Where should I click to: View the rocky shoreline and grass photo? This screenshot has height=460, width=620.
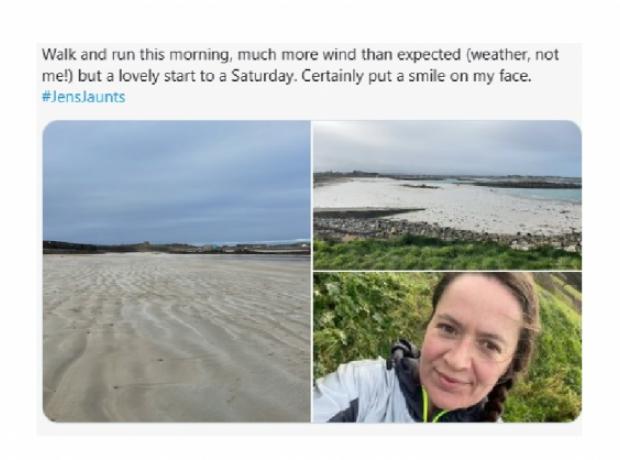[x=447, y=195]
